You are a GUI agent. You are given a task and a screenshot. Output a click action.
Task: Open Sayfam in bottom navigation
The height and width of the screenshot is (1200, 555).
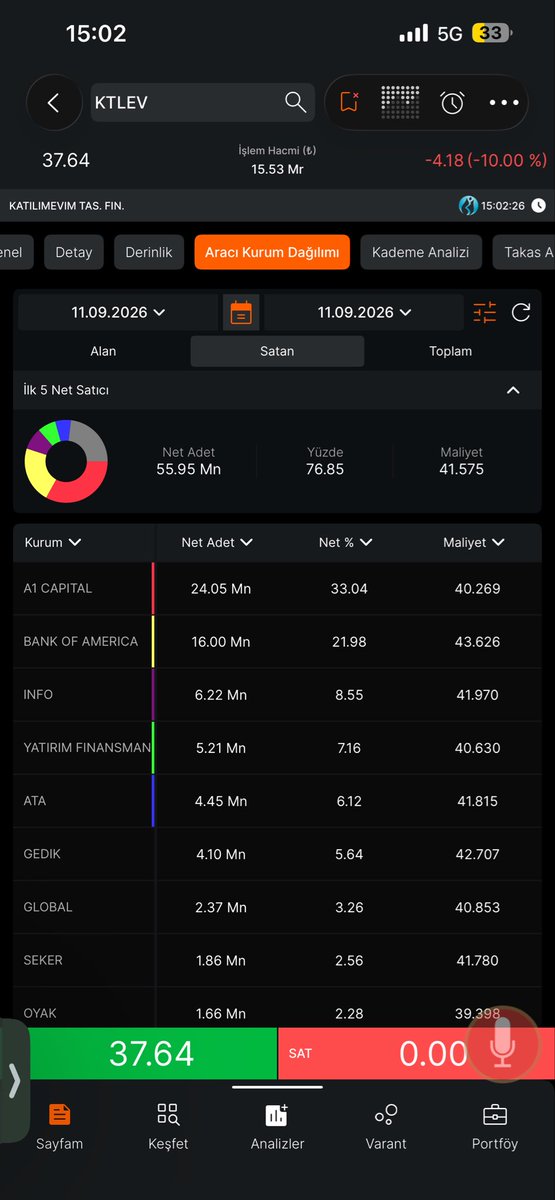60,1127
